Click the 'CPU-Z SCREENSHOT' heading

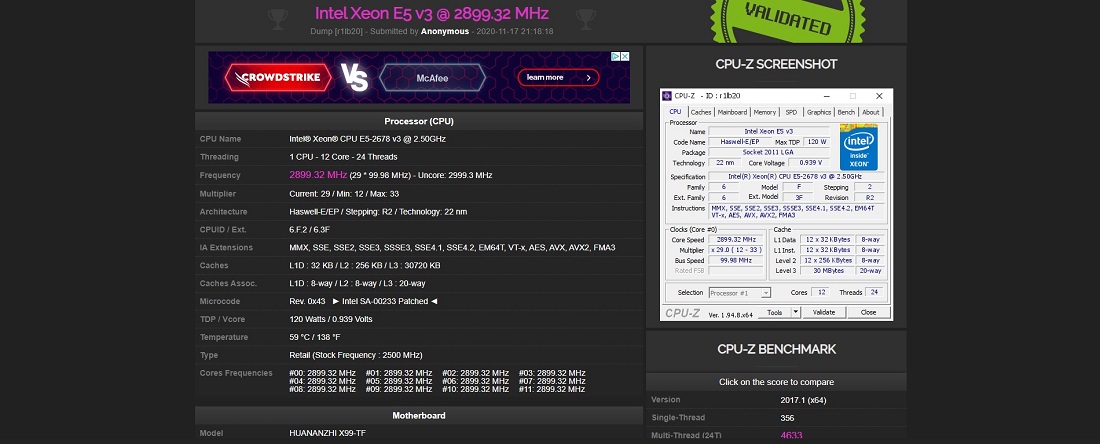pos(776,64)
